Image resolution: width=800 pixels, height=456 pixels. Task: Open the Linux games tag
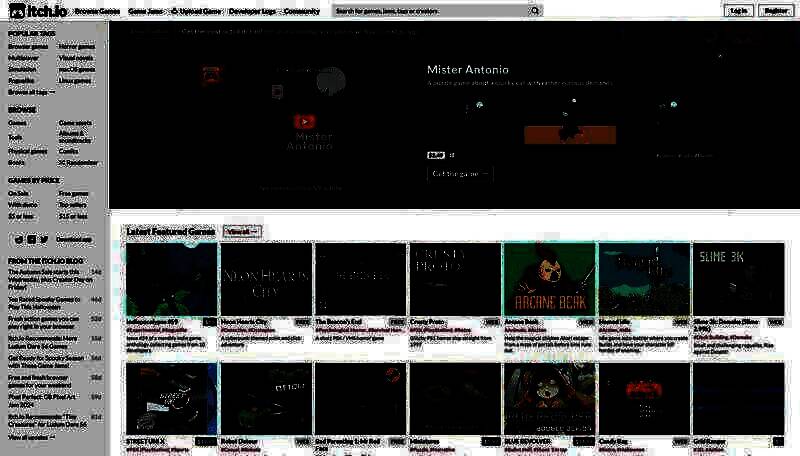pyautogui.click(x=75, y=81)
